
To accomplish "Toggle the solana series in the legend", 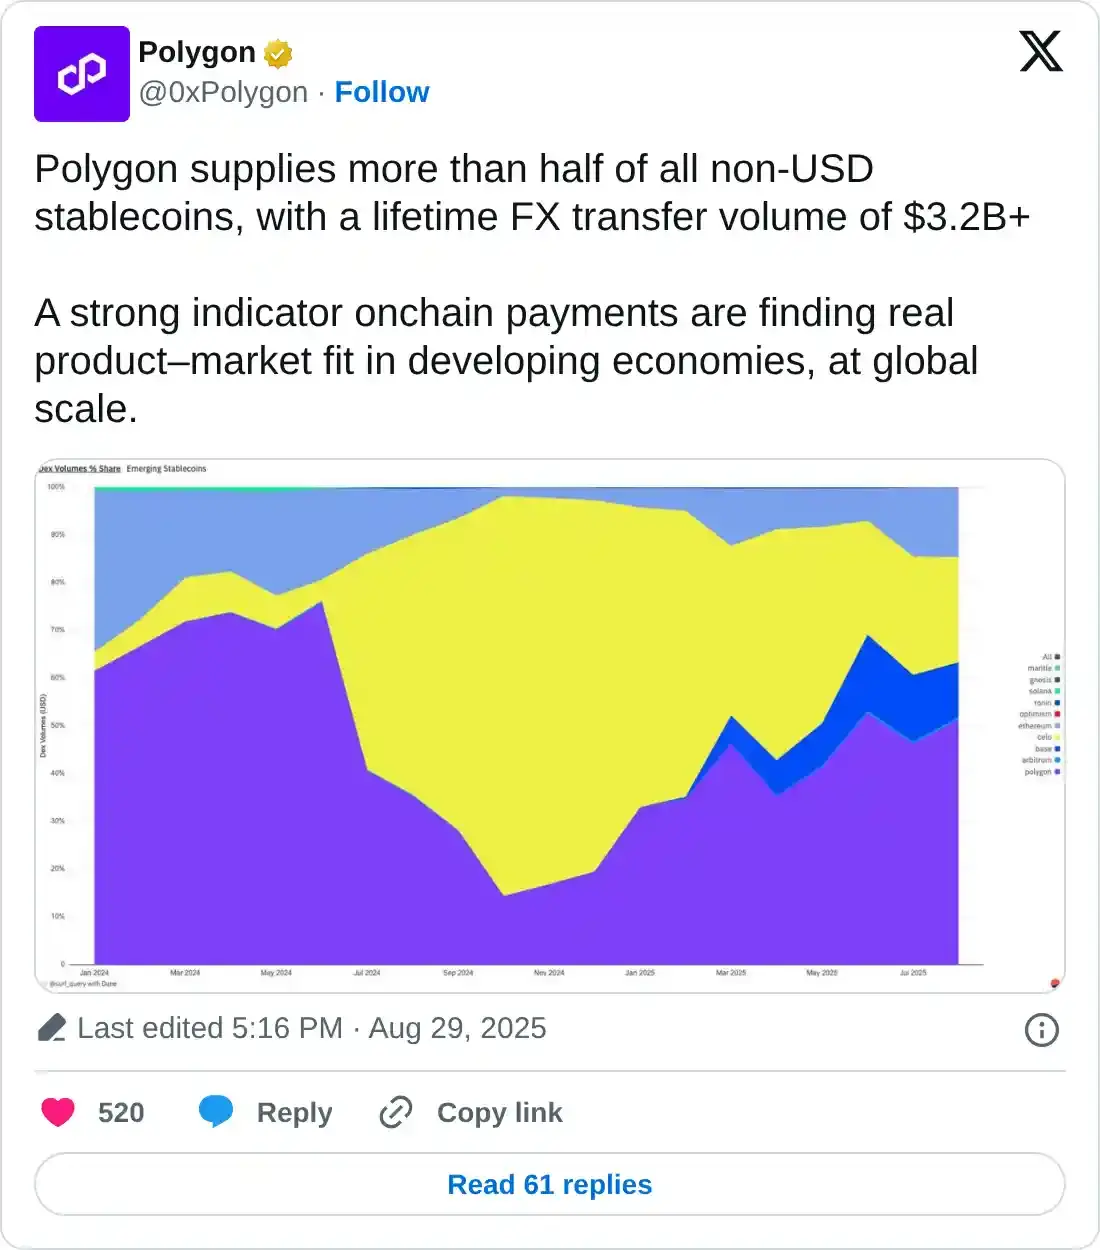I will [1044, 691].
